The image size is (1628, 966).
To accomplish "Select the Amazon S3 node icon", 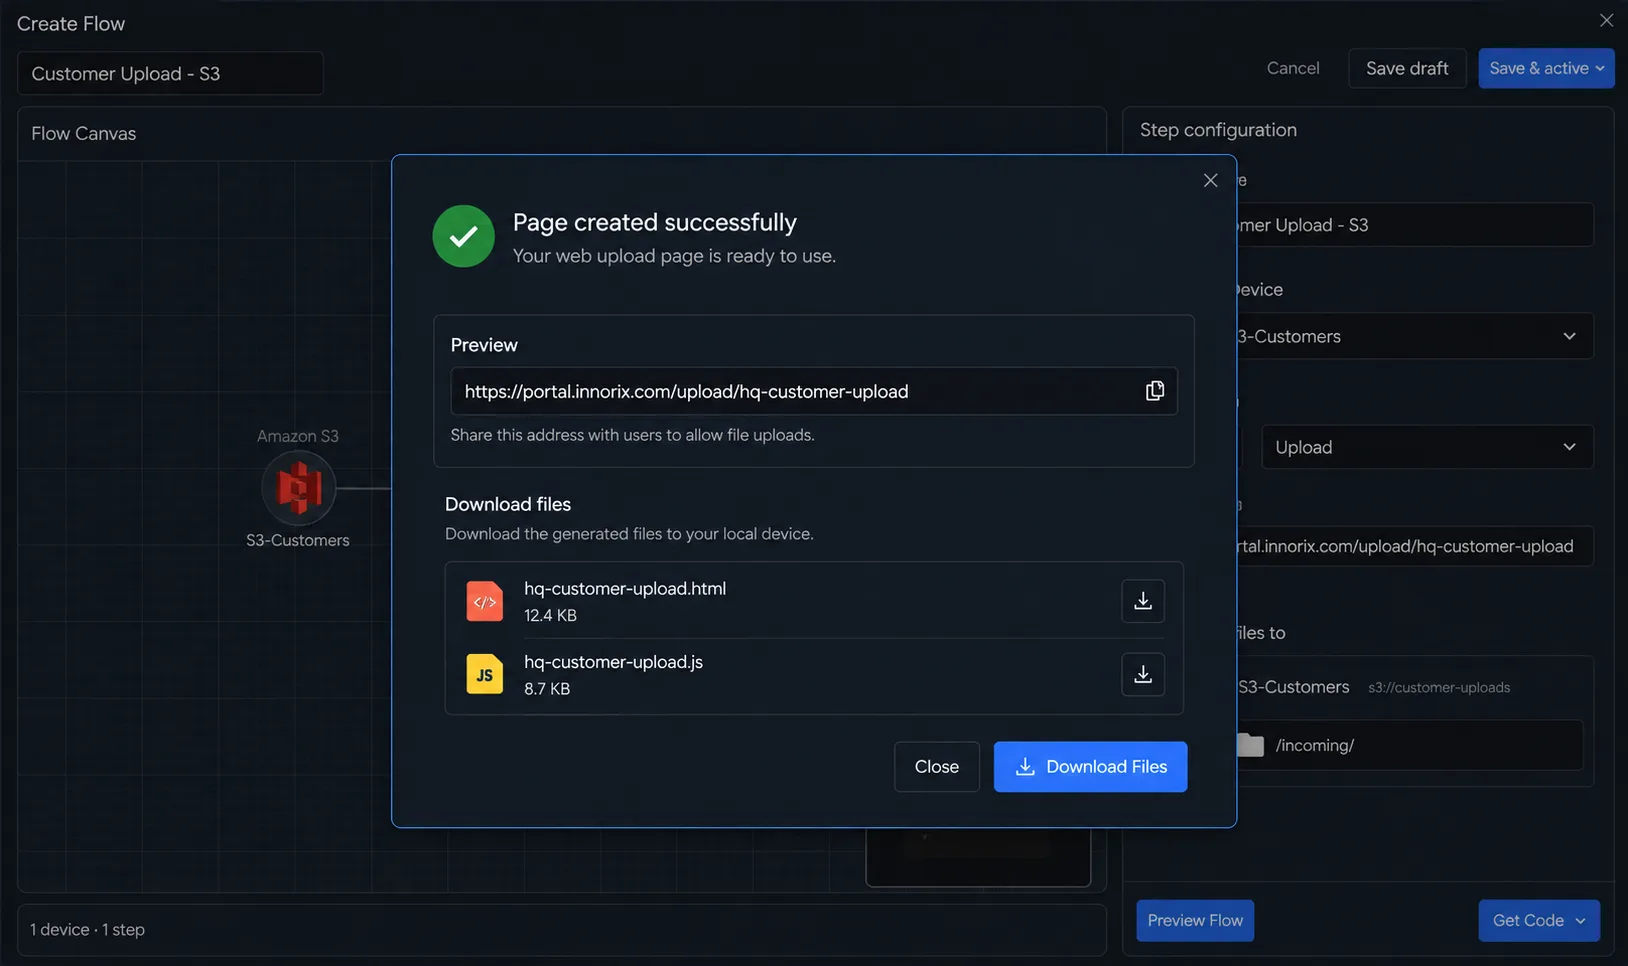I will [298, 488].
